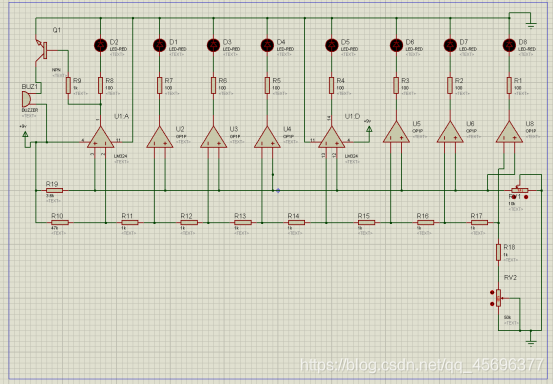
Task: Click the LM324 label under U1:D
Action: pyautogui.click(x=352, y=156)
